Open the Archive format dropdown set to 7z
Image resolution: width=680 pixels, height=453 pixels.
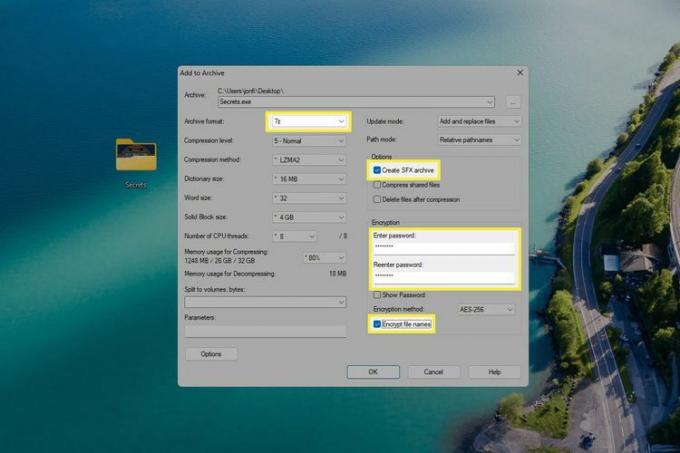(308, 121)
